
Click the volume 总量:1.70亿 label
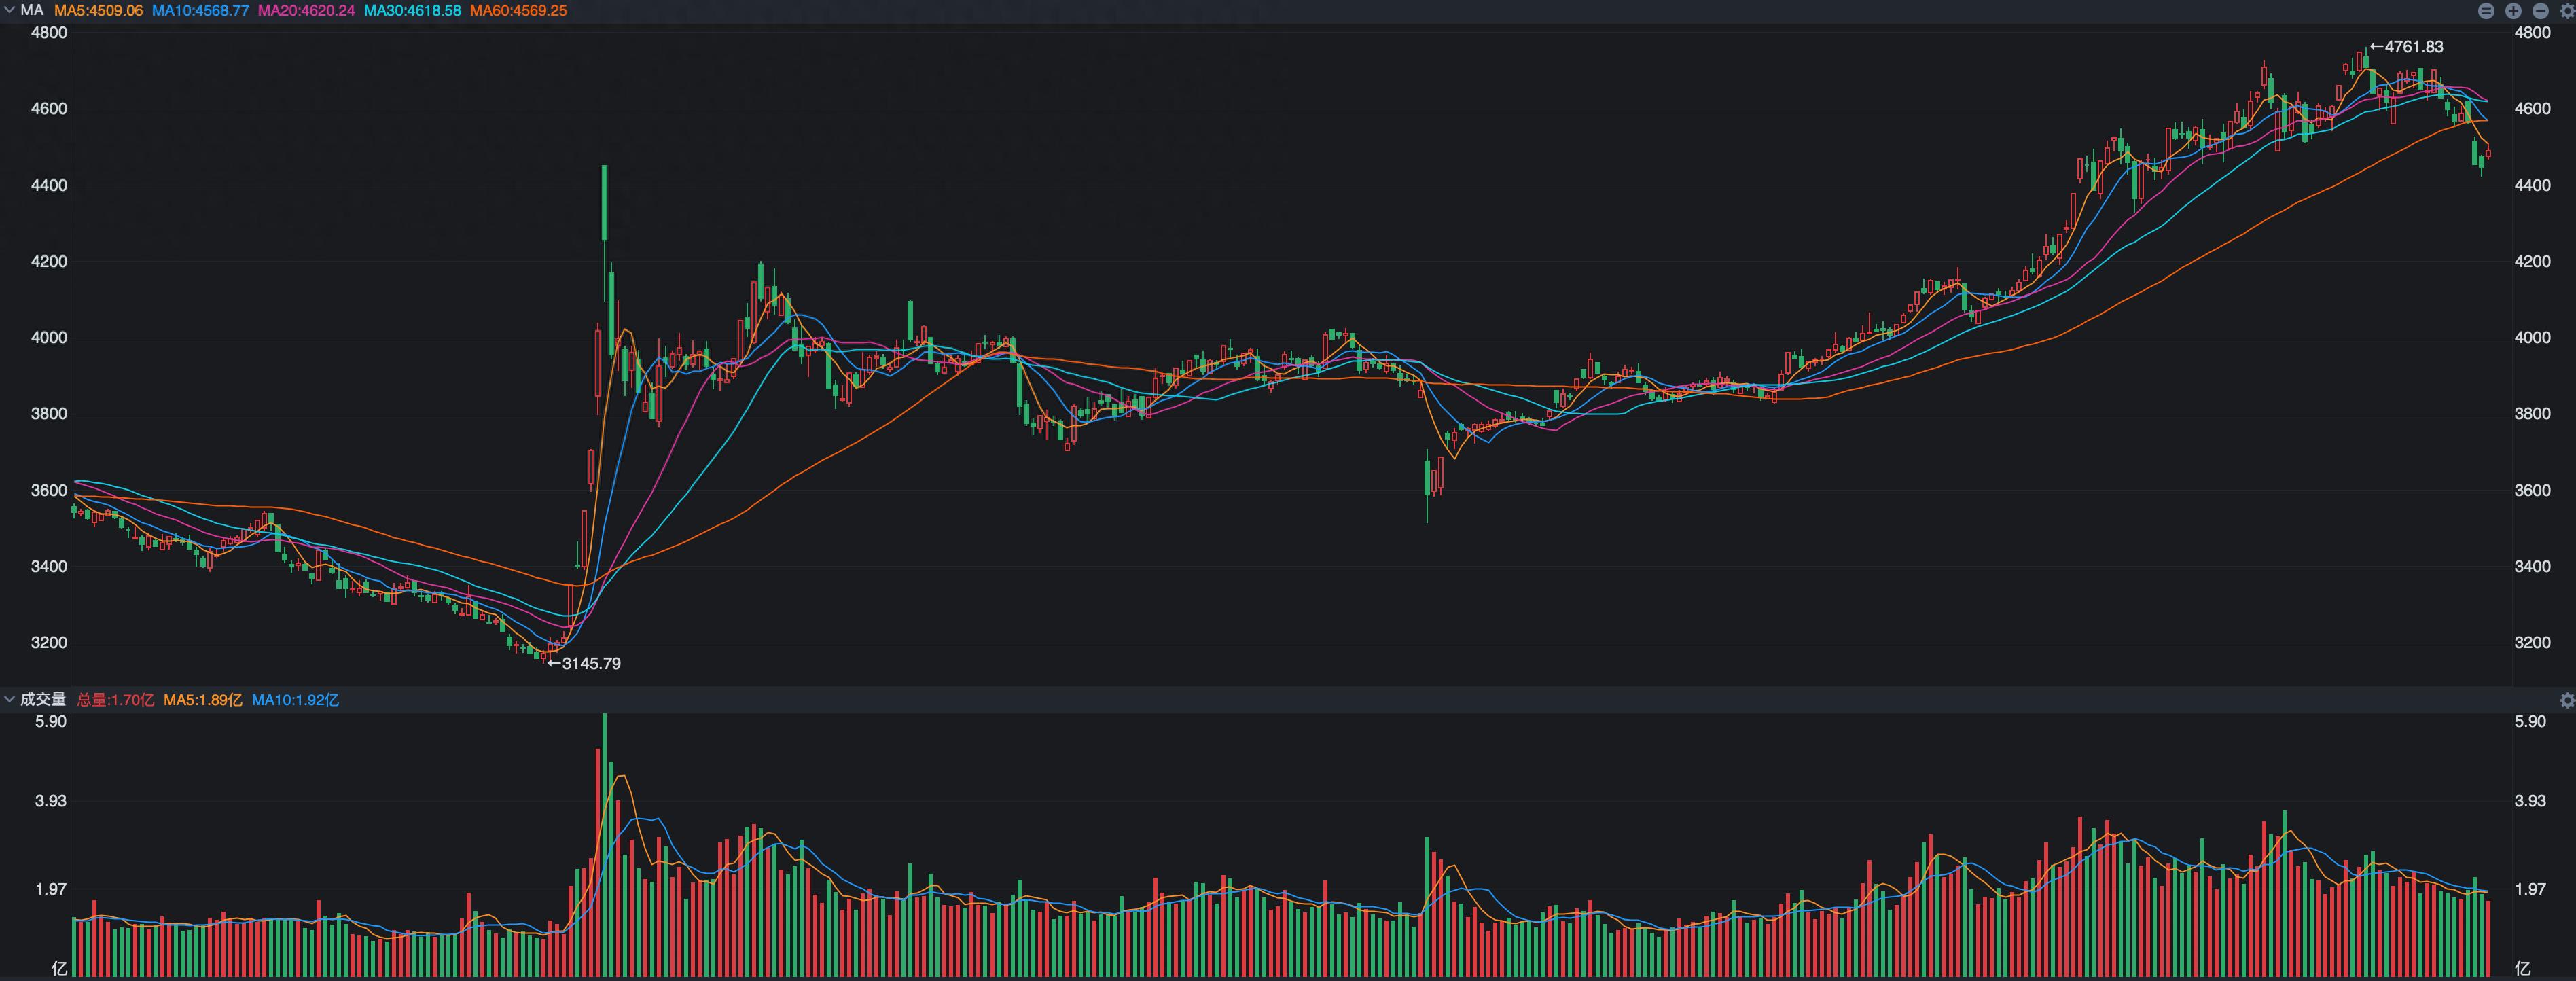point(116,700)
